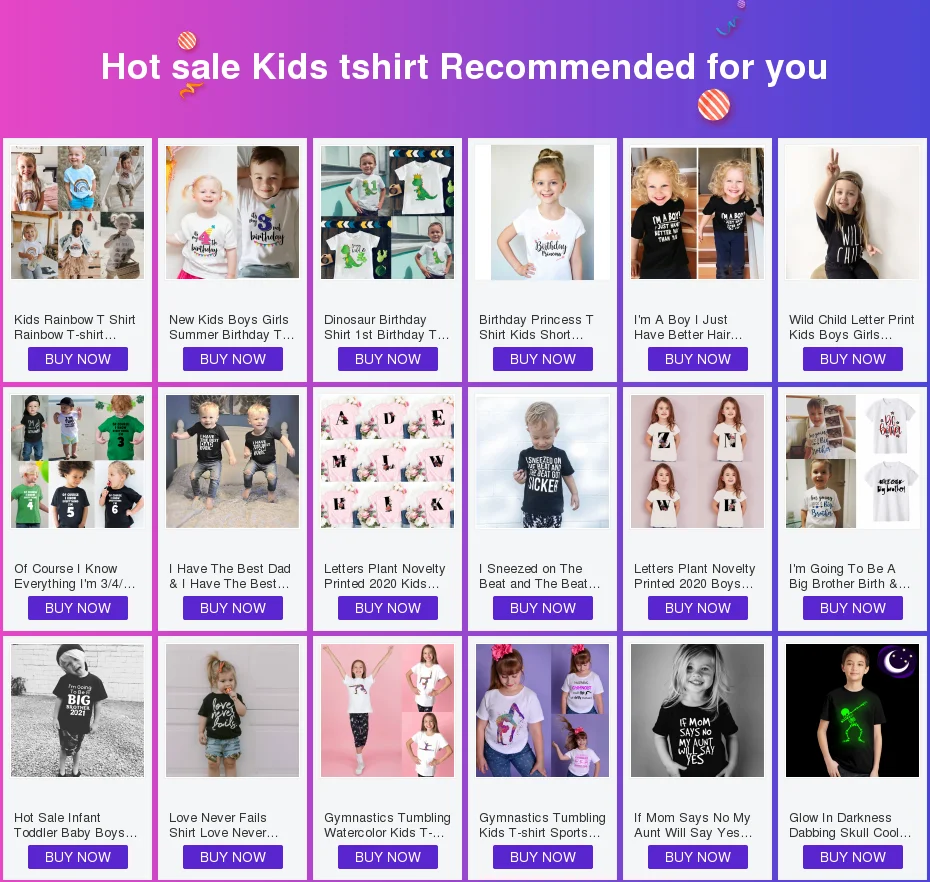Buy the I Have The Best Dad shirt
The width and height of the screenshot is (930, 882).
pos(232,608)
